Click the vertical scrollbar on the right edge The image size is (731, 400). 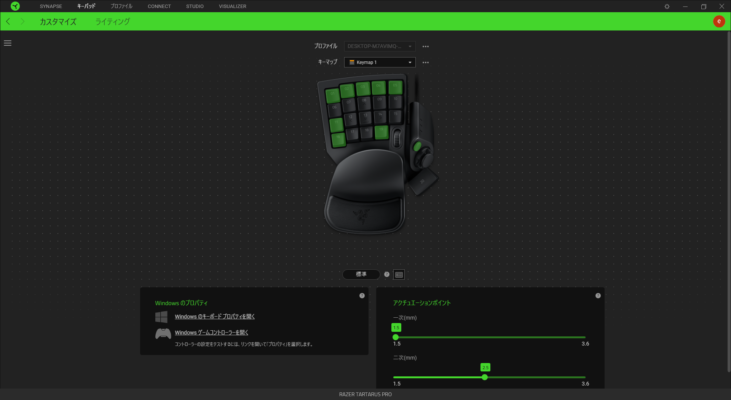point(729,200)
